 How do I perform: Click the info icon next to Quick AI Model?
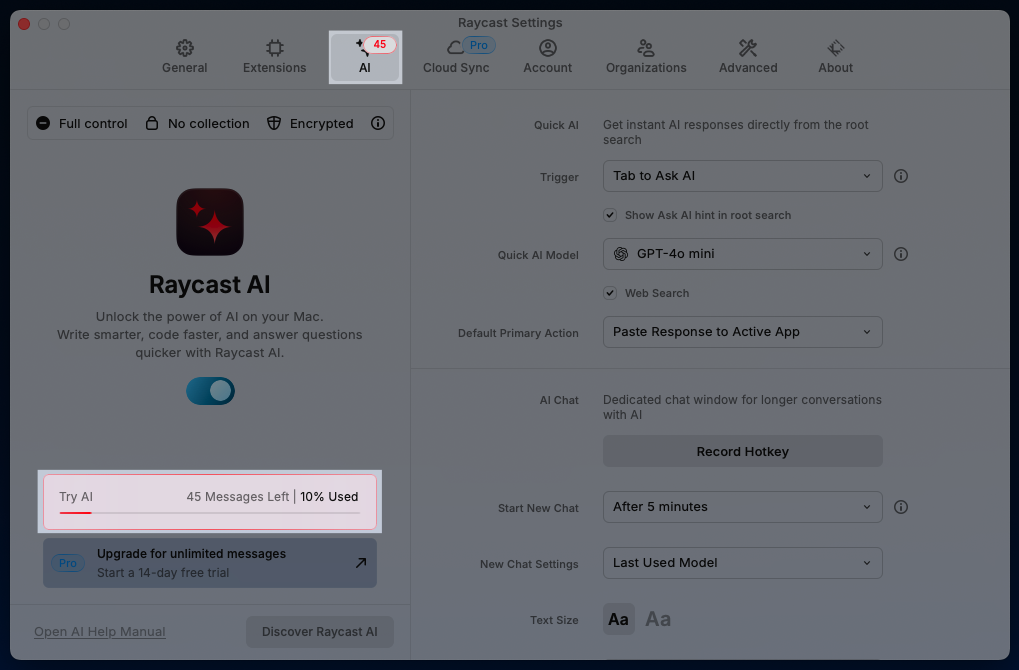tap(901, 253)
